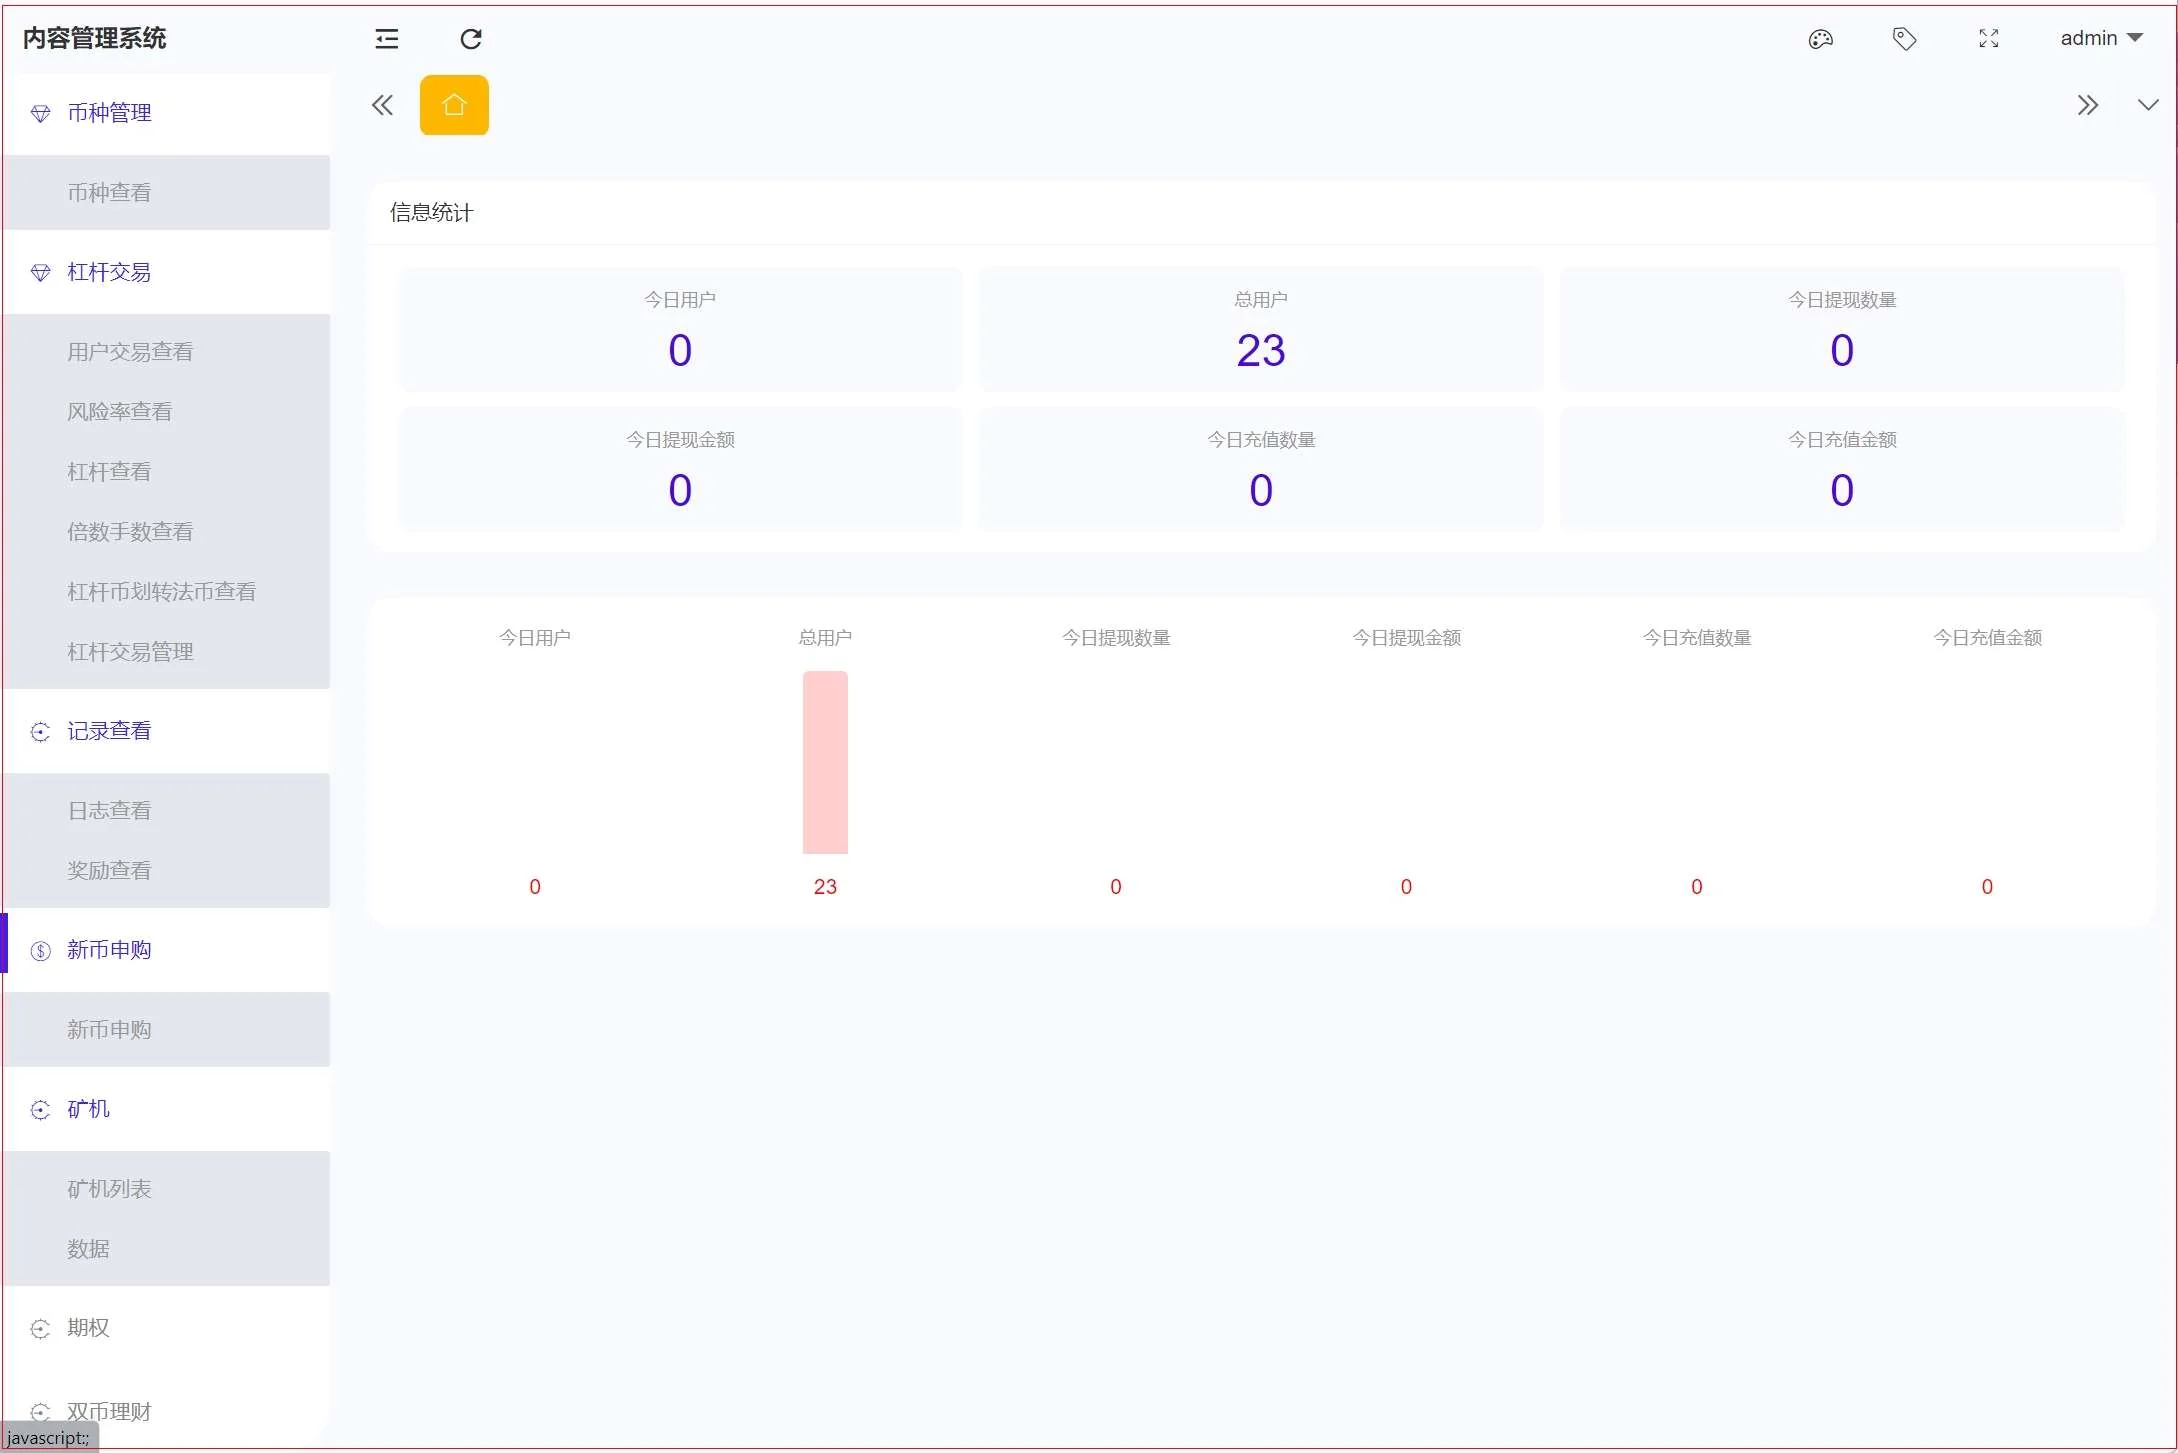Open 用户交易查看 submenu item
Image resolution: width=2178 pixels, height=1453 pixels.
pyautogui.click(x=130, y=352)
